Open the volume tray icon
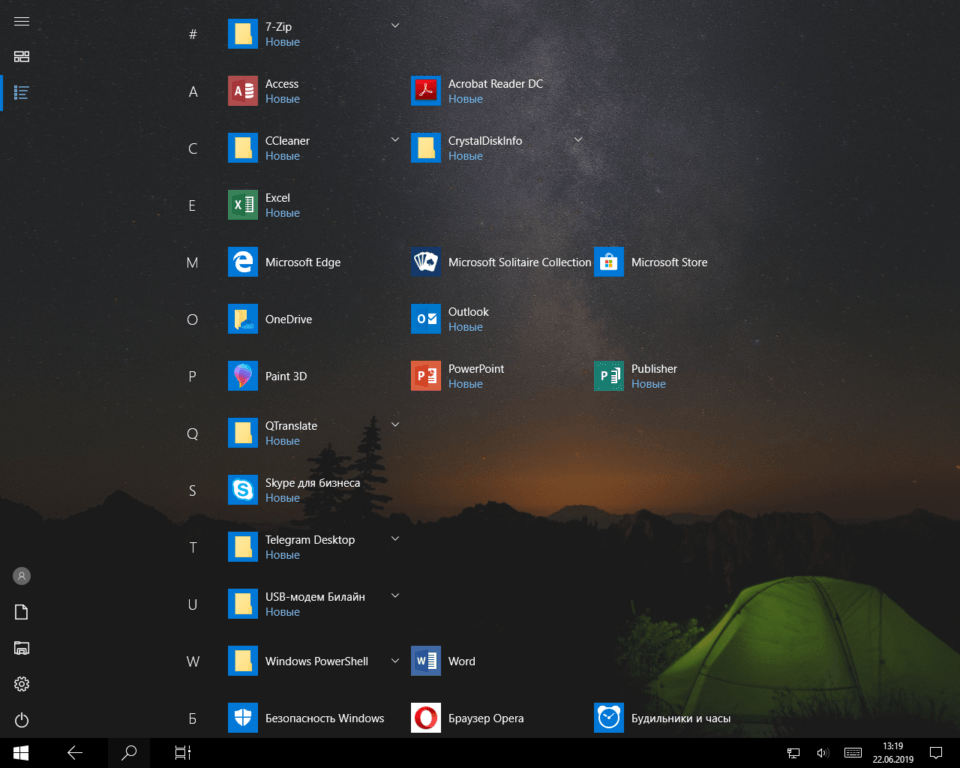Image resolution: width=960 pixels, height=768 pixels. pyautogui.click(x=822, y=753)
